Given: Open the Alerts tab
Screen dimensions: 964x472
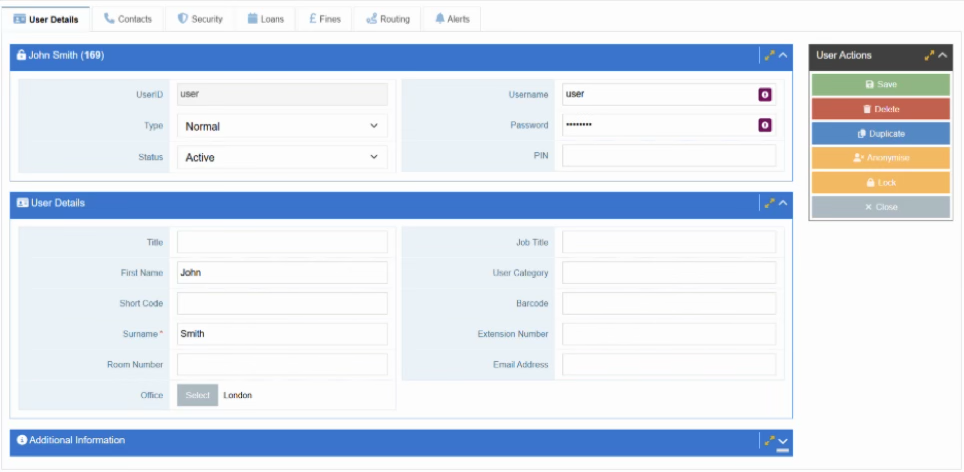Looking at the screenshot, I should [452, 19].
